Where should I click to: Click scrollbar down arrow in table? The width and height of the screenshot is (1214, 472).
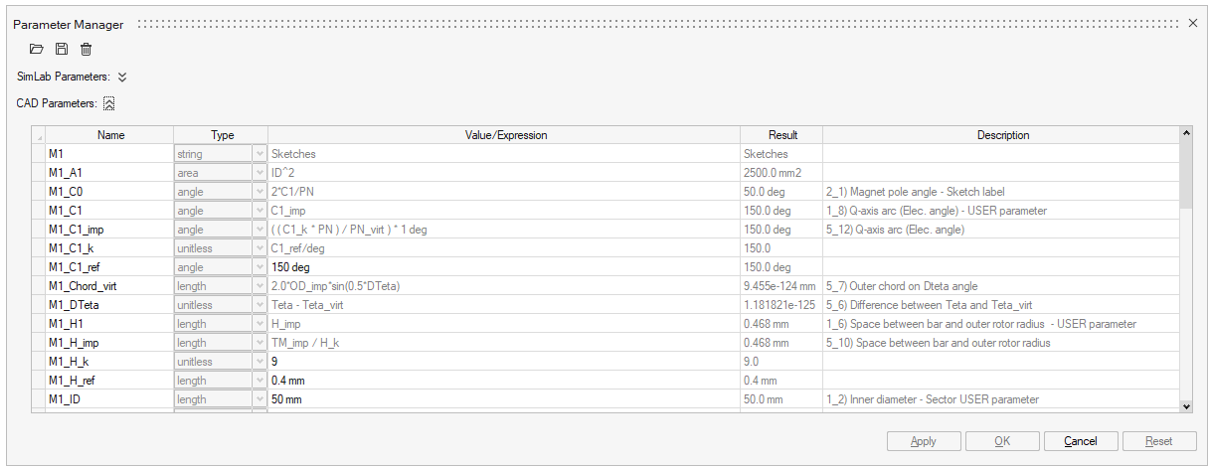1187,406
